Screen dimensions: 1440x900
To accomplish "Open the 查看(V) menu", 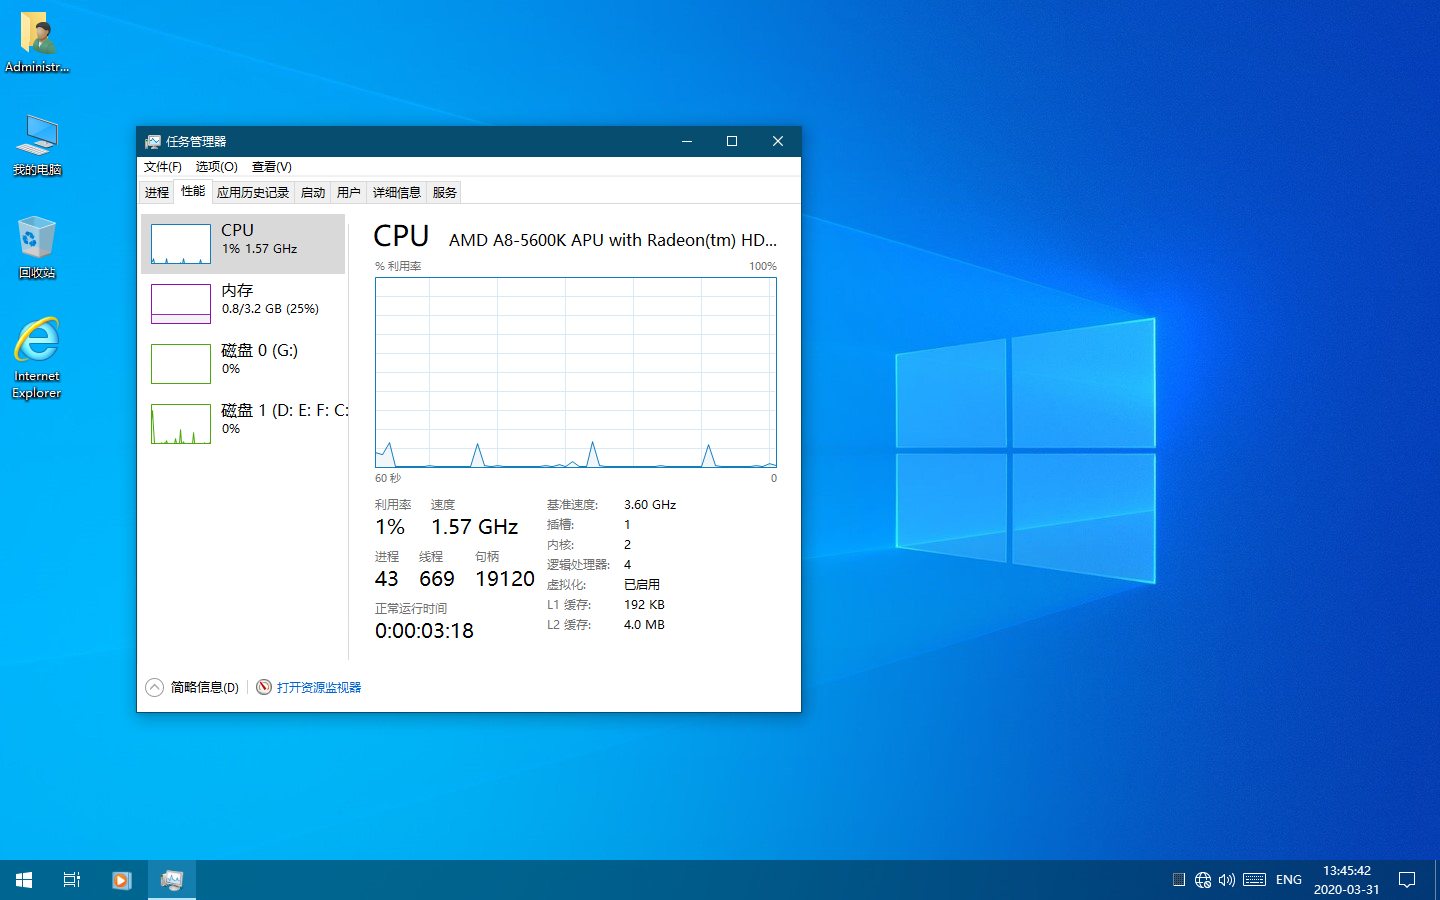I will 271,167.
